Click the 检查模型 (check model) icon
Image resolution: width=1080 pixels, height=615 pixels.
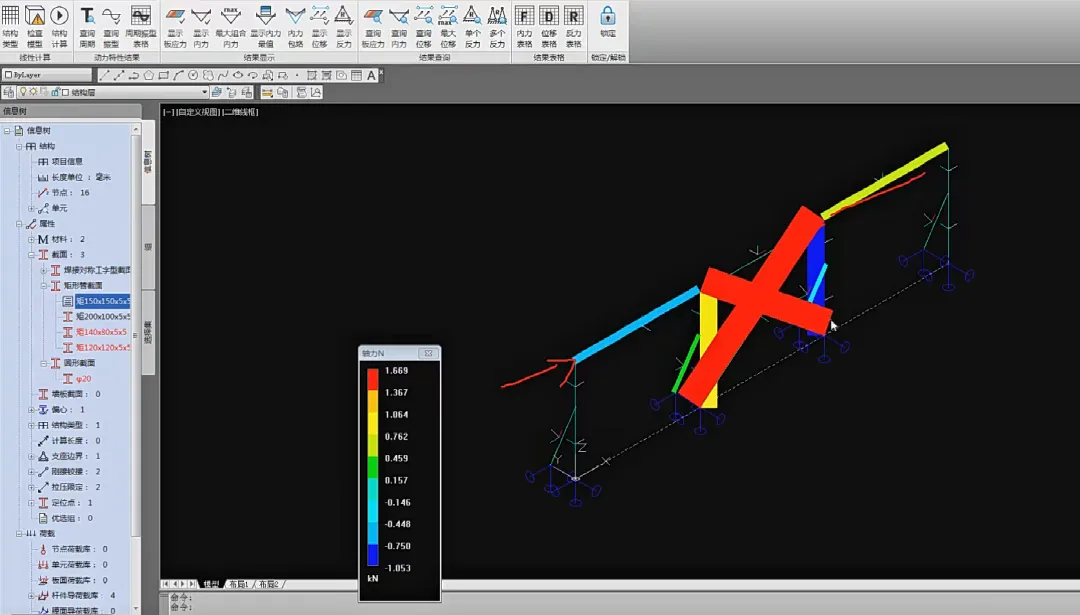tap(35, 16)
